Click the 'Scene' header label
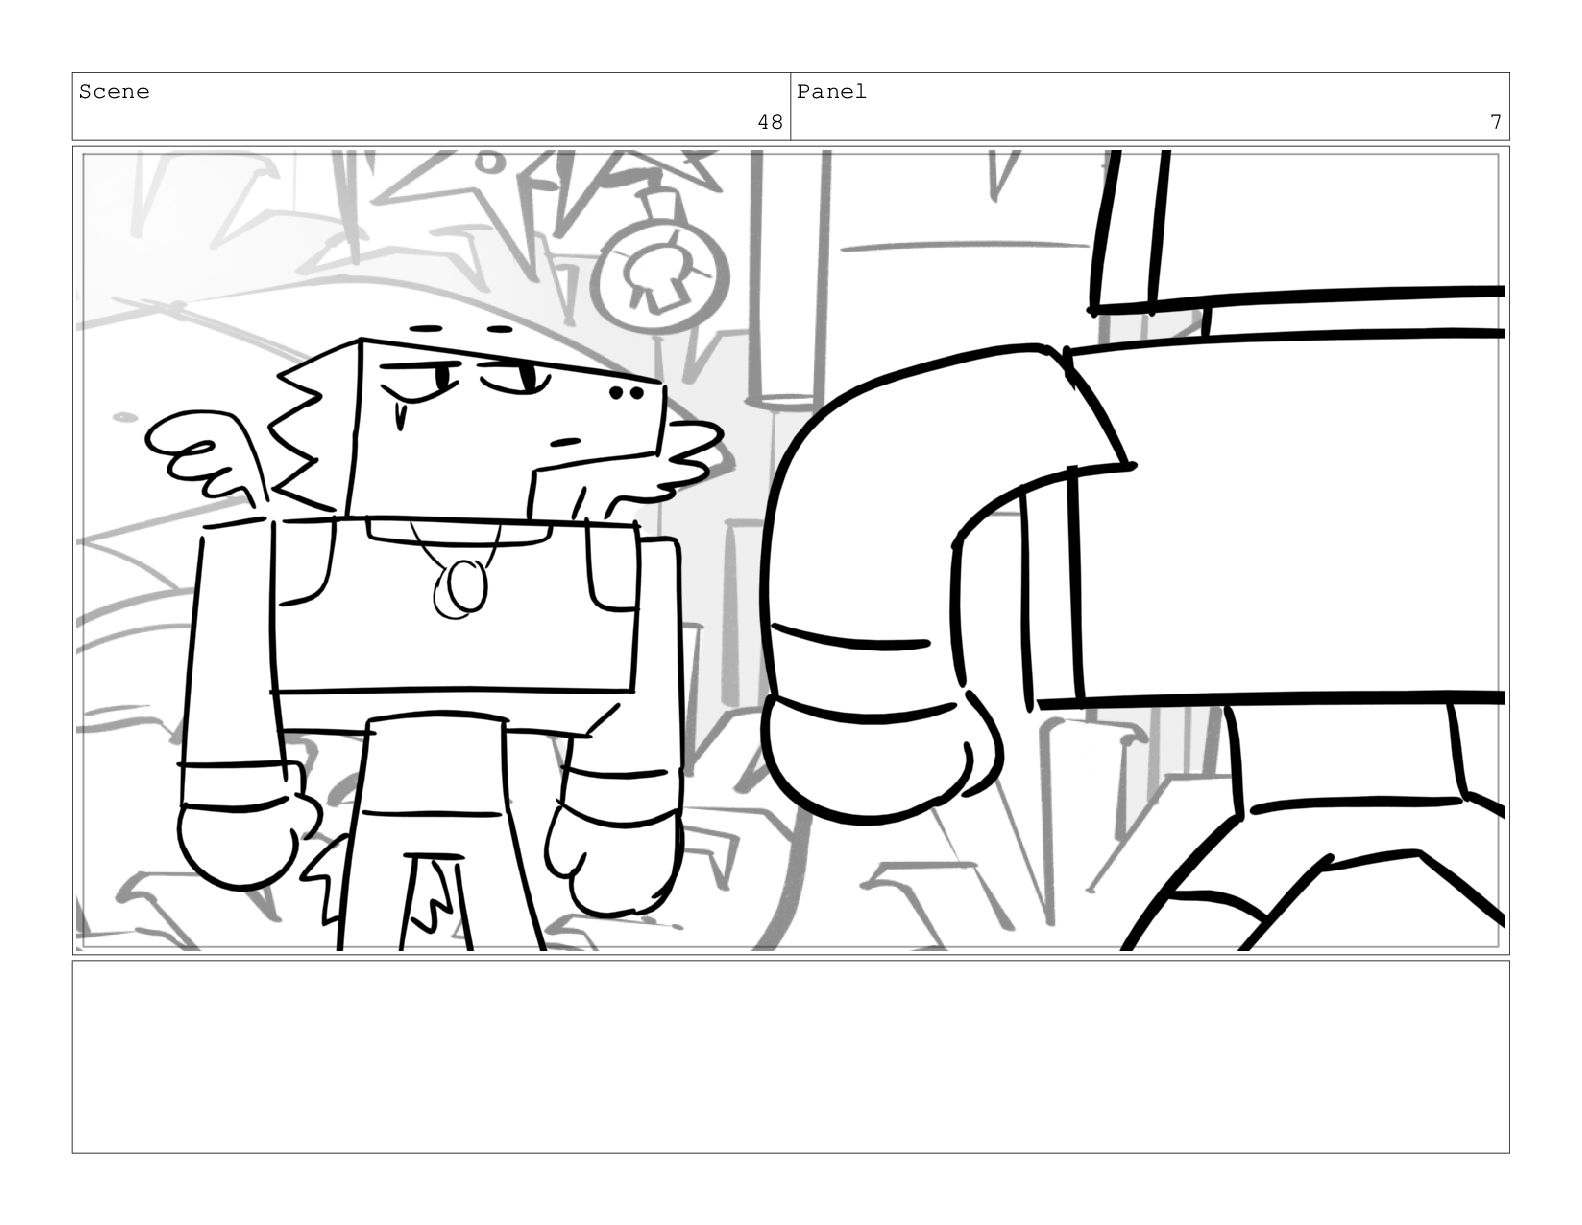Screen dimensions: 1582x1225 pos(114,92)
